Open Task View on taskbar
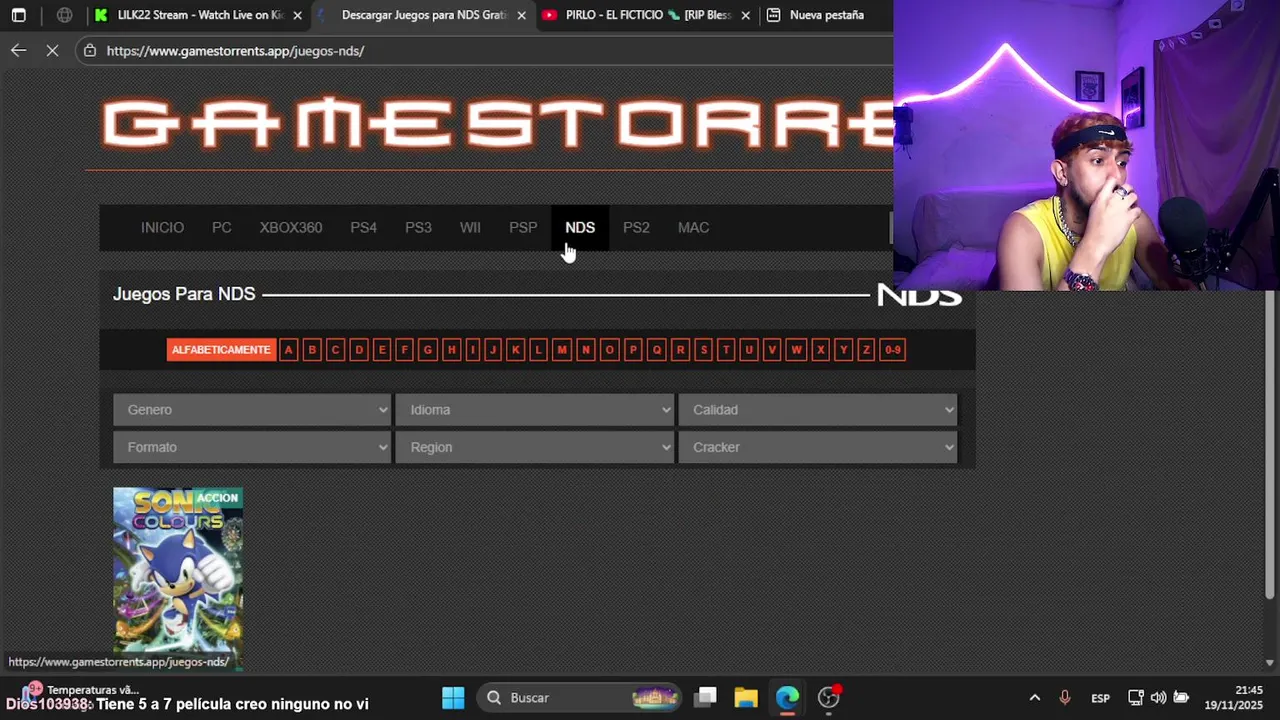The width and height of the screenshot is (1280, 720). [706, 697]
